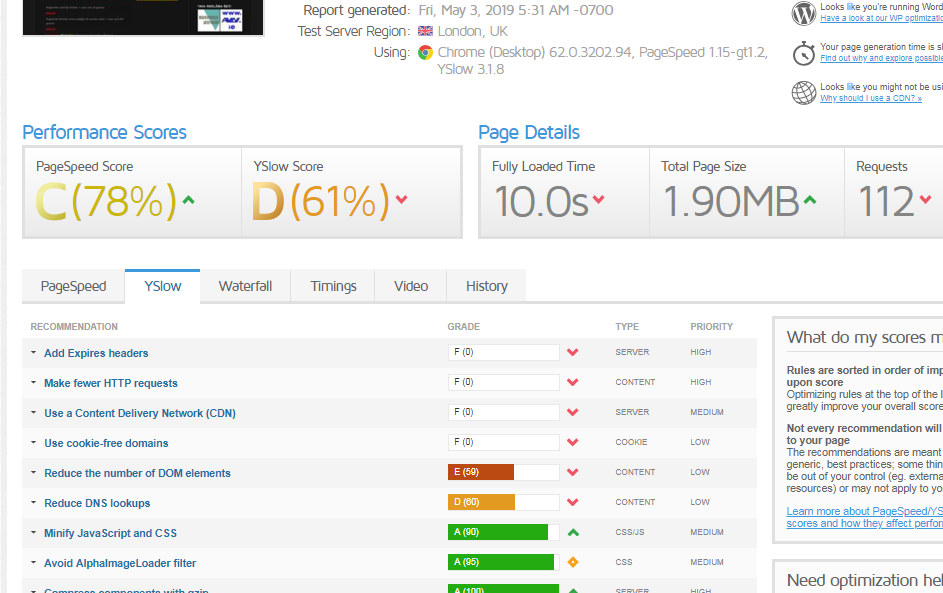
Task: Open the 'Why should I use a CDN?' link
Action: (x=870, y=99)
